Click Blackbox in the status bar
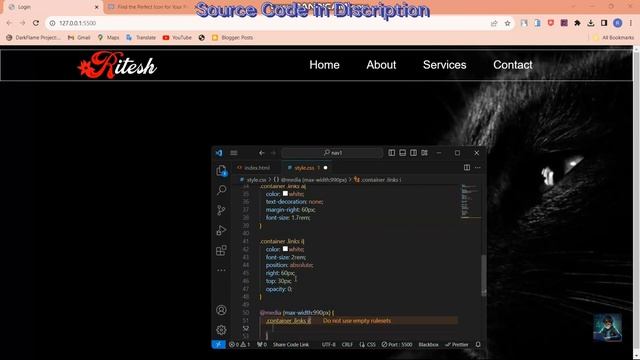The width and height of the screenshot is (640, 360). pos(428,344)
